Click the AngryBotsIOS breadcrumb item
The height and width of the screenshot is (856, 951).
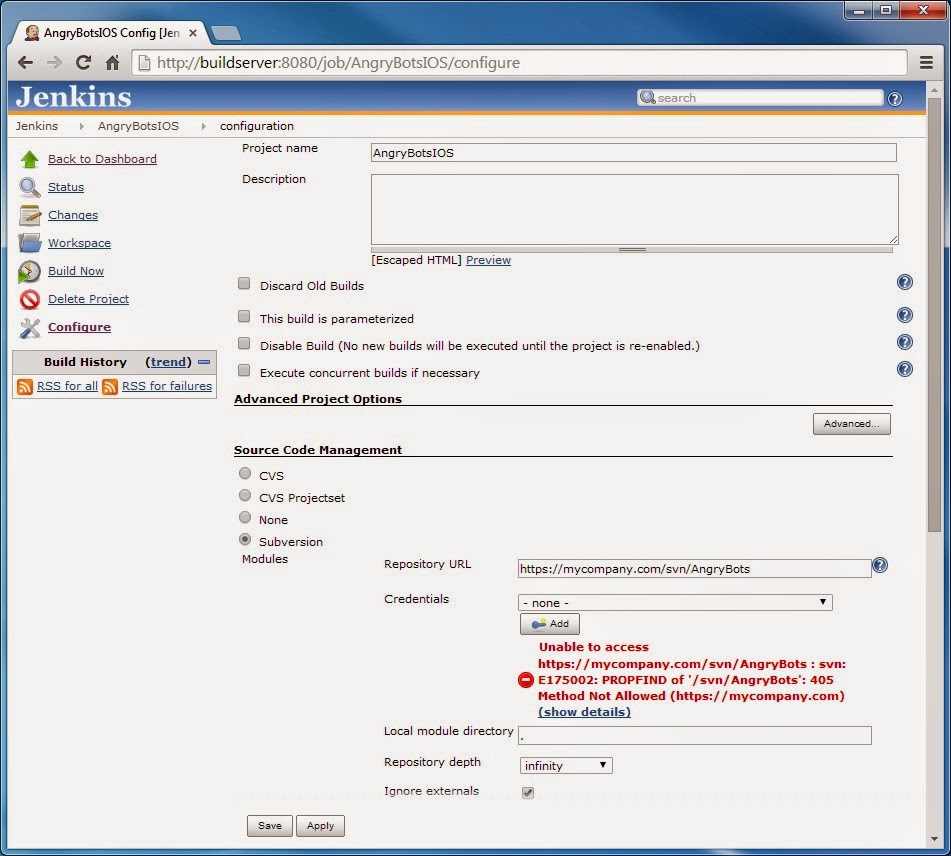pyautogui.click(x=138, y=126)
